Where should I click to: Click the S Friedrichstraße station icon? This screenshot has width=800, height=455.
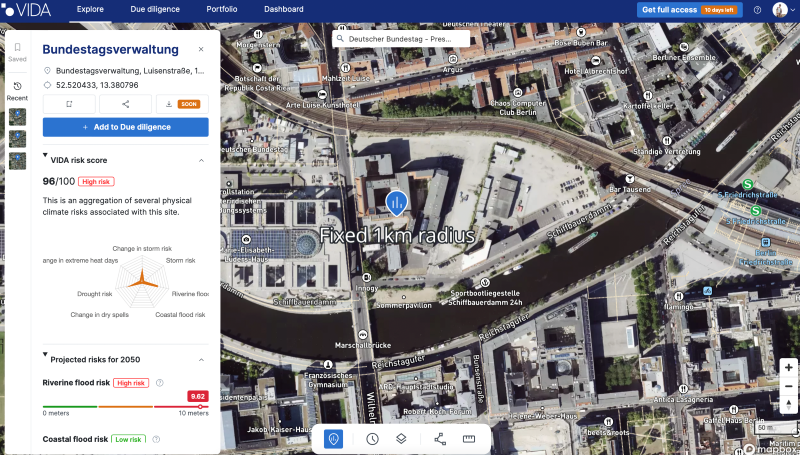tap(748, 184)
